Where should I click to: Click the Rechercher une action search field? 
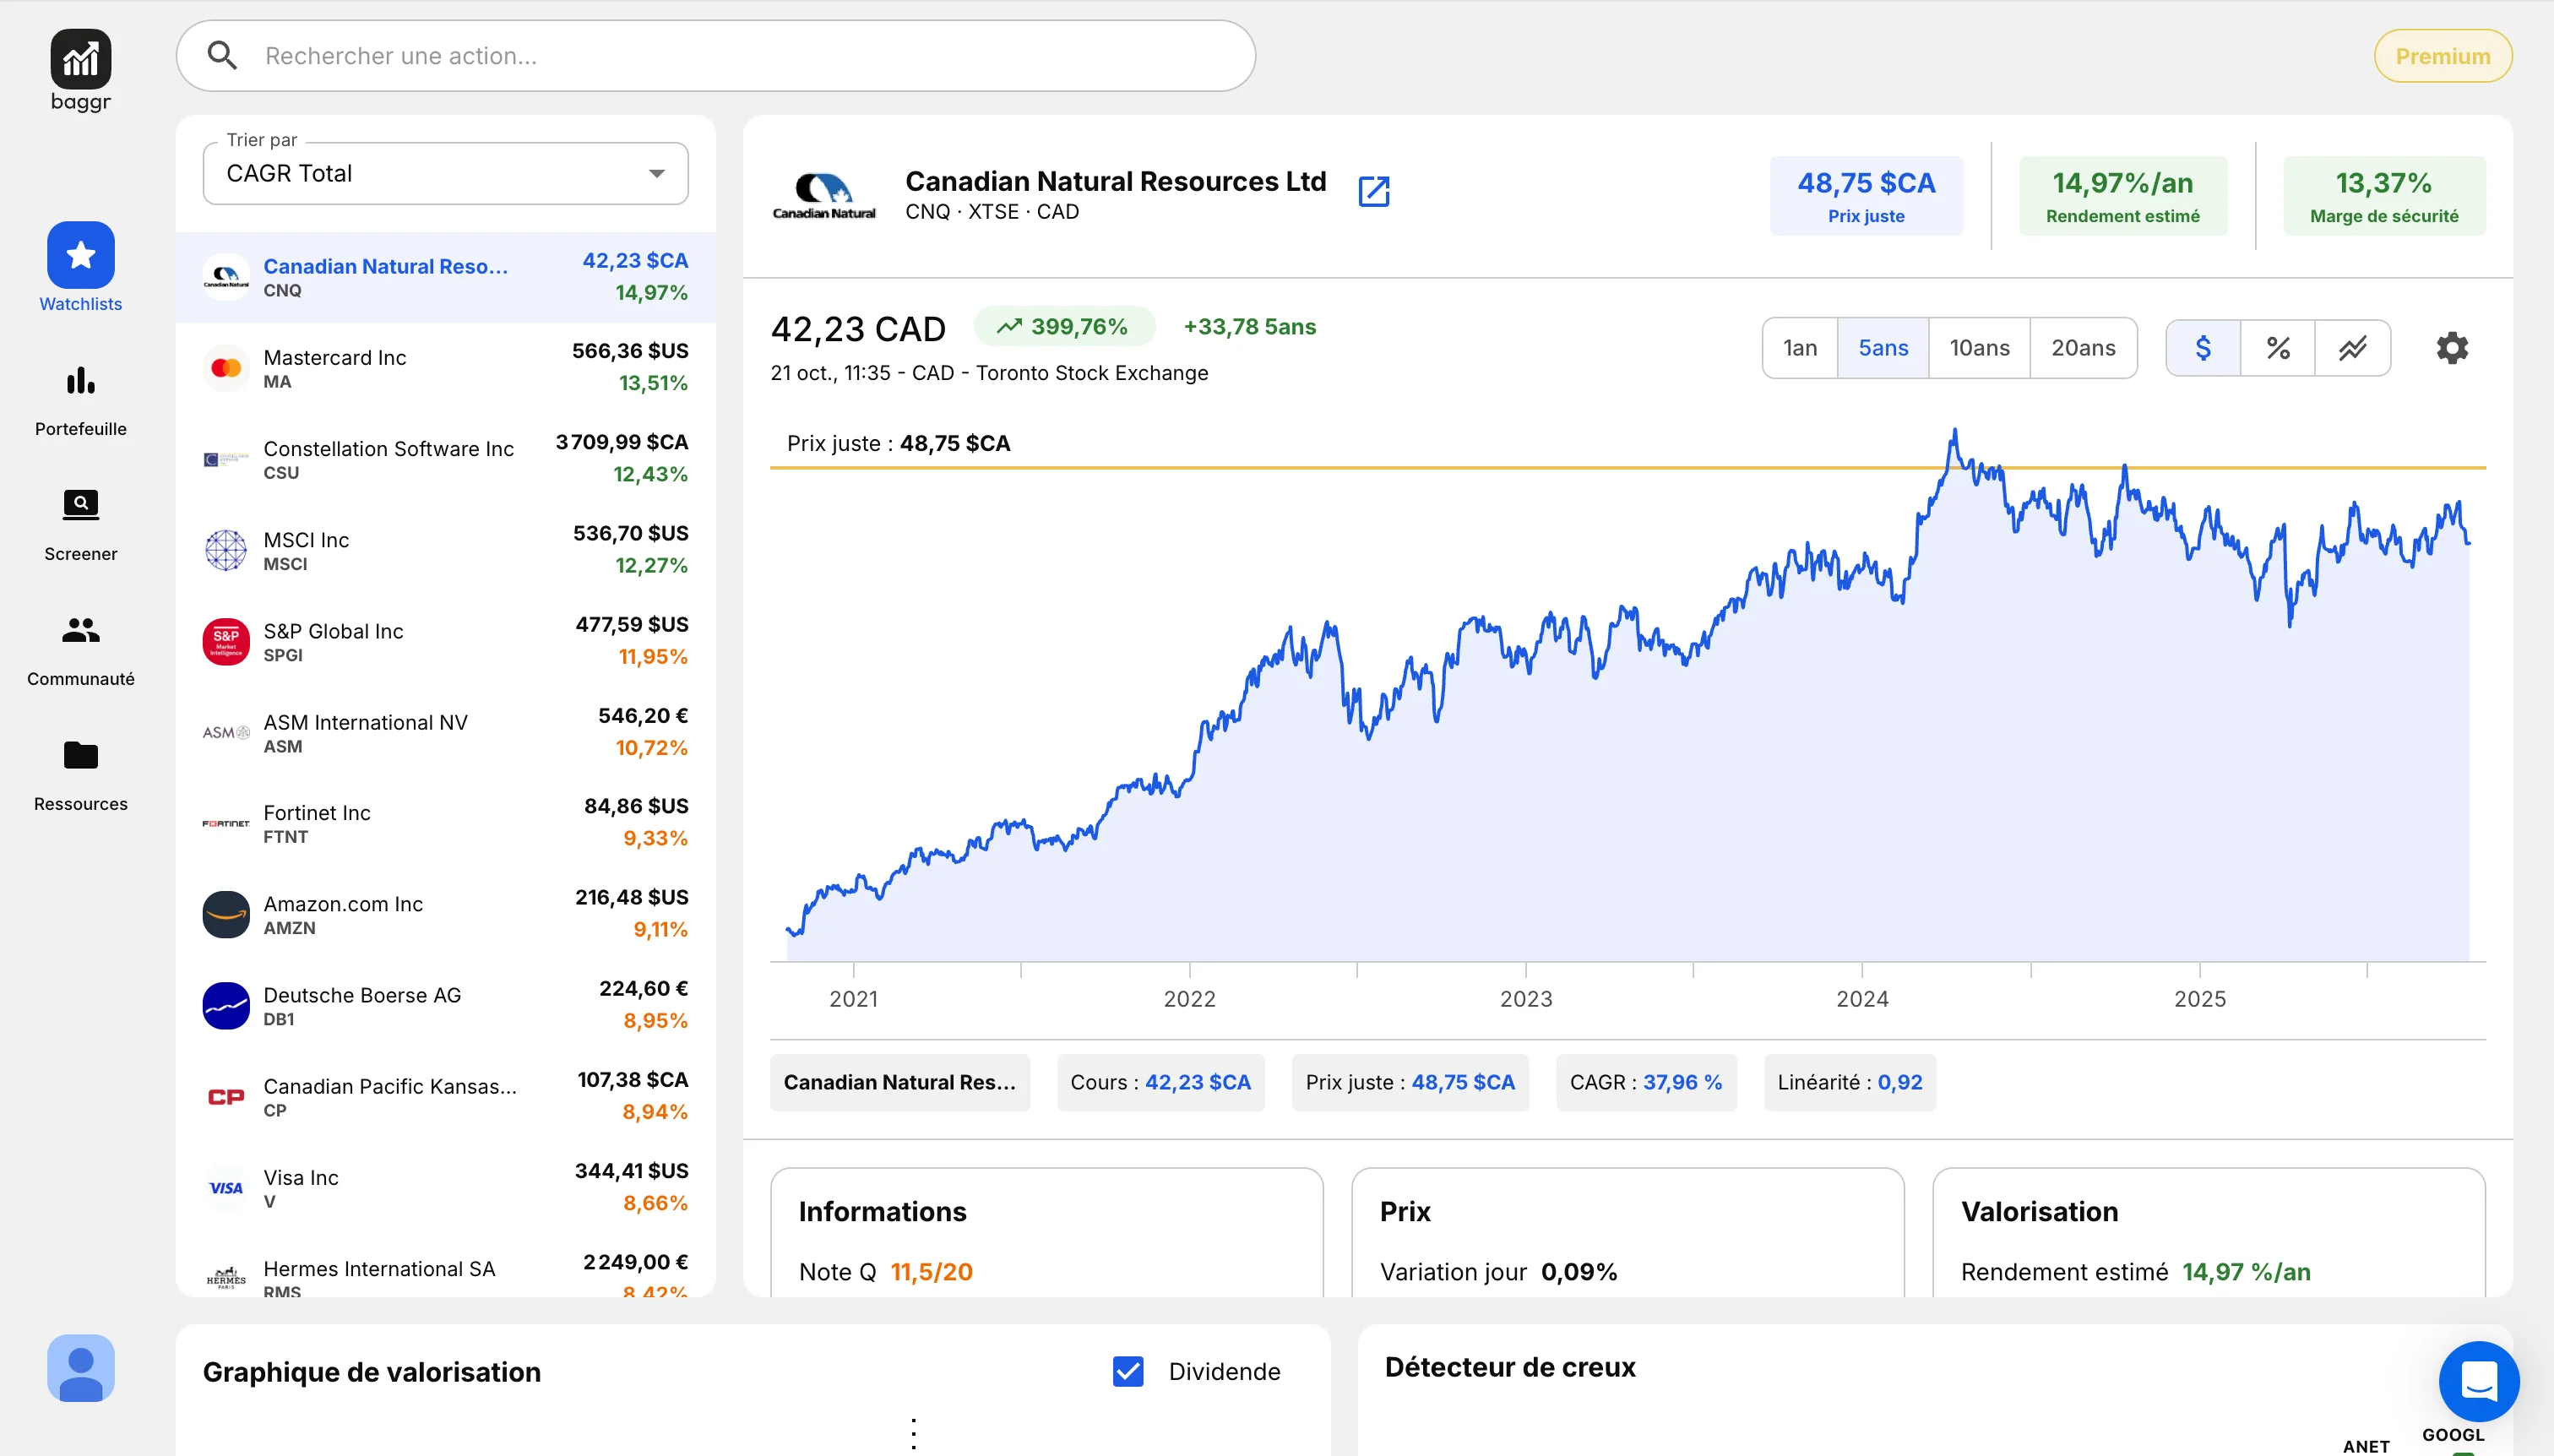click(x=715, y=56)
